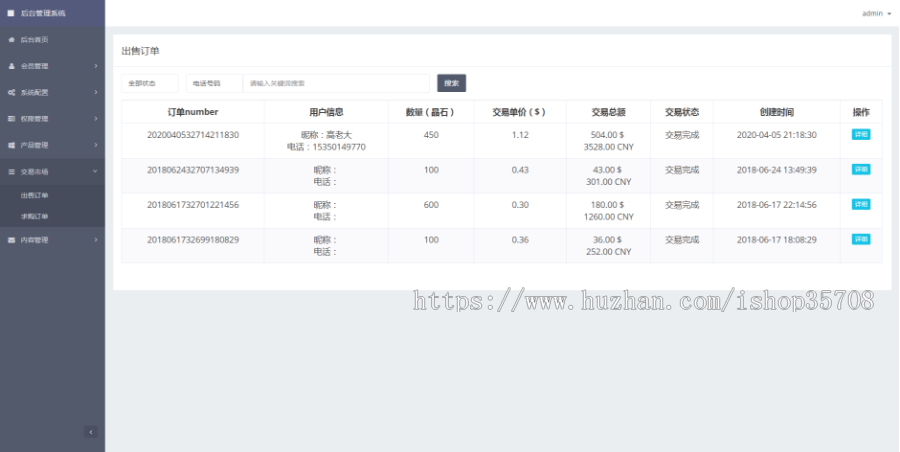Click the 出售订单 page heading

coord(141,51)
